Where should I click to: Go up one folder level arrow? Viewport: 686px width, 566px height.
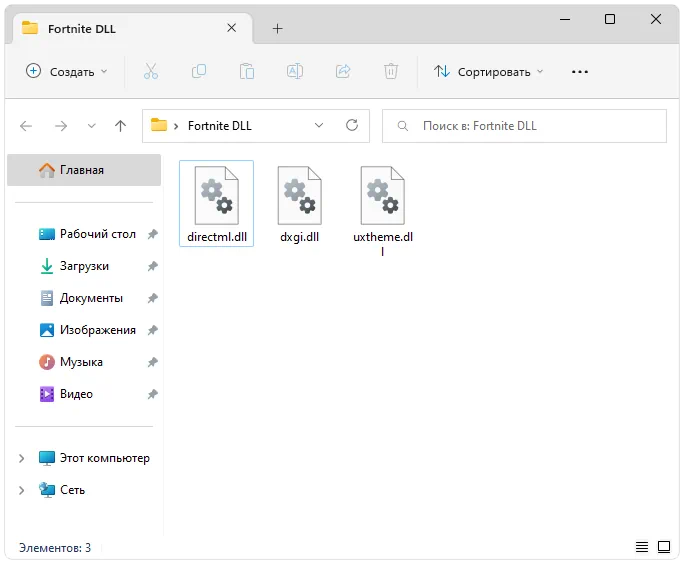click(x=120, y=126)
